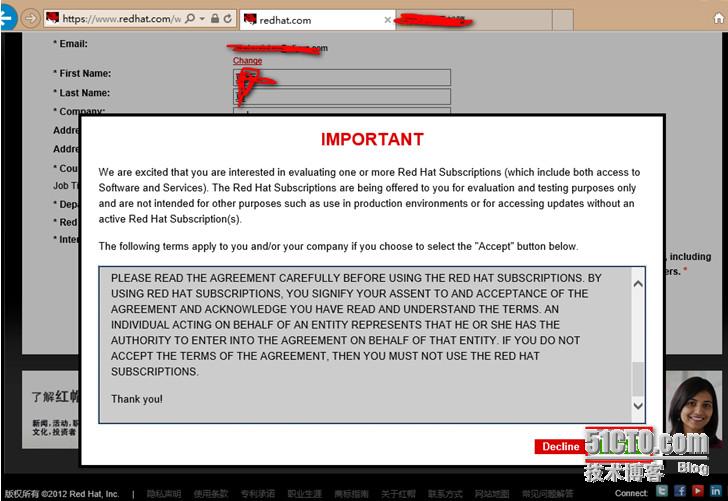Click the red hat favicon in address bar
Viewport: 728px width, 501px height.
(52, 18)
